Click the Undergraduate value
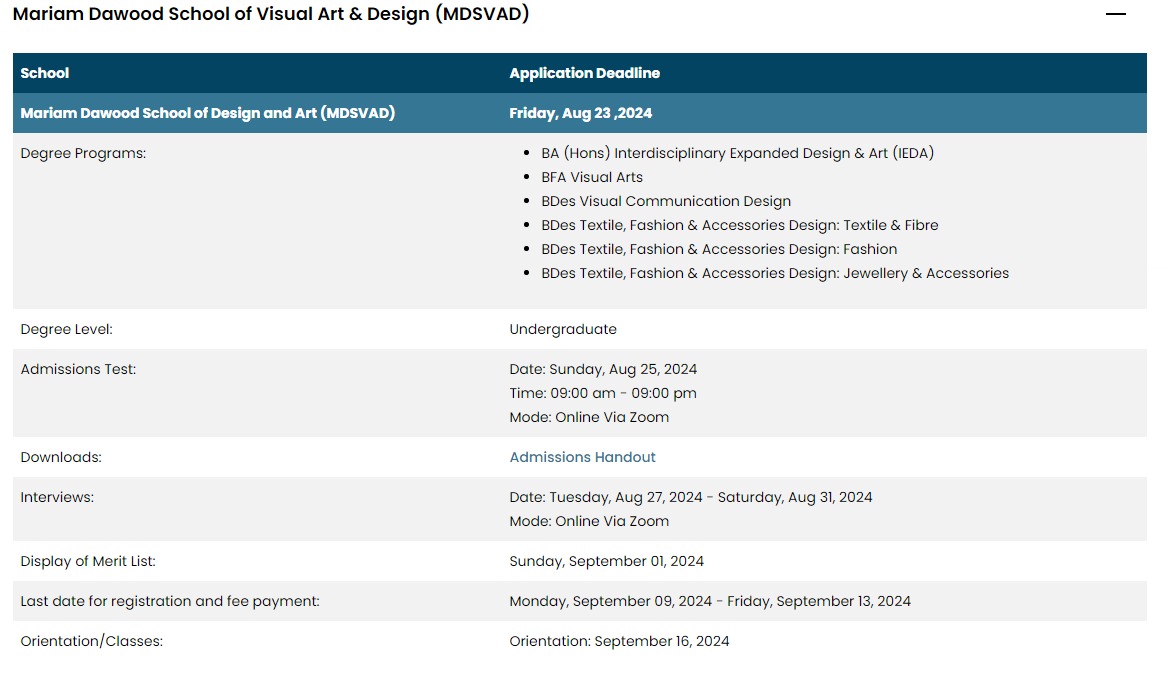This screenshot has width=1166, height=682. (x=563, y=329)
